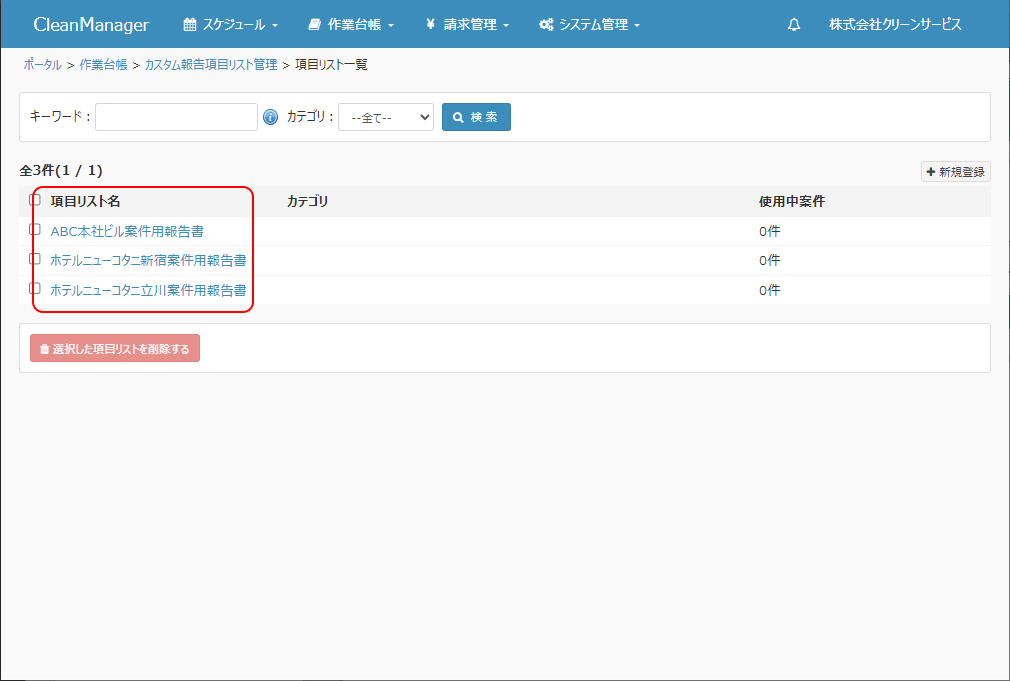This screenshot has width=1010, height=681.
Task: Check the ABC本社ビル案件用報告書 checkbox
Action: 35,229
